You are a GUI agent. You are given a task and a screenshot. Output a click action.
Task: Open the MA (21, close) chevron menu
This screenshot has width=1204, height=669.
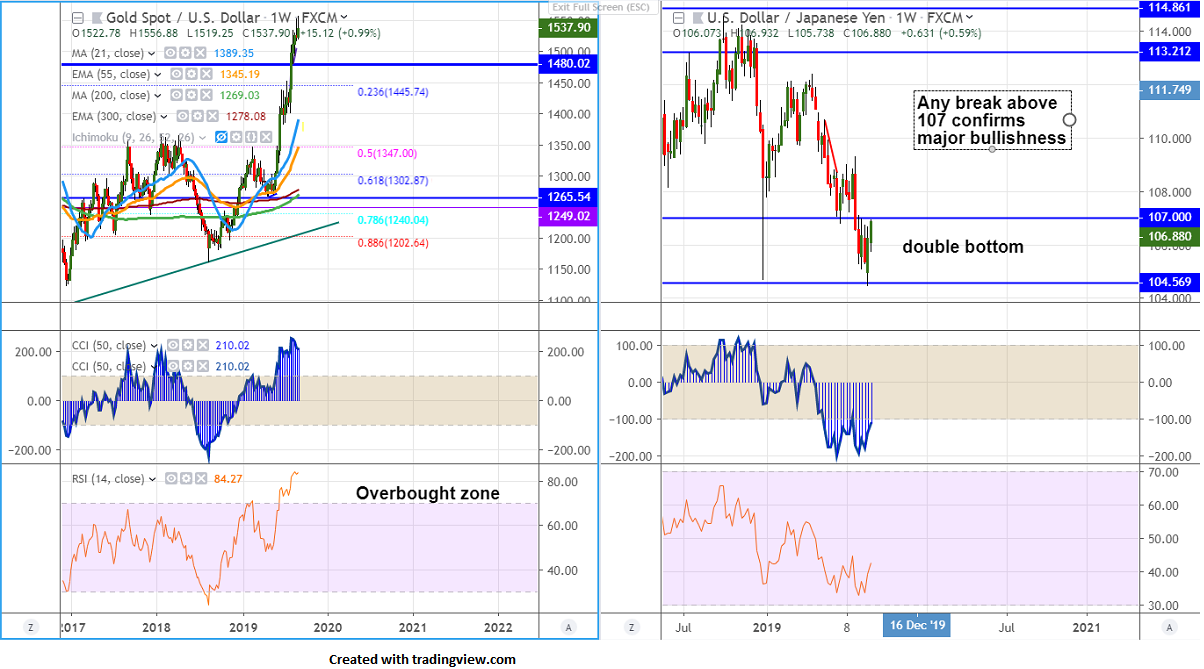(x=152, y=54)
